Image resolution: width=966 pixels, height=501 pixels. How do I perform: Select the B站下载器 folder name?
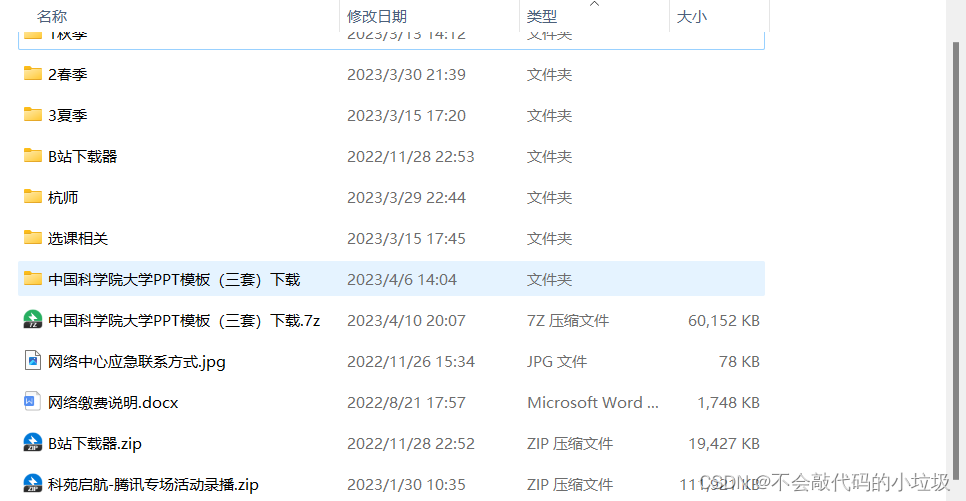click(x=83, y=157)
